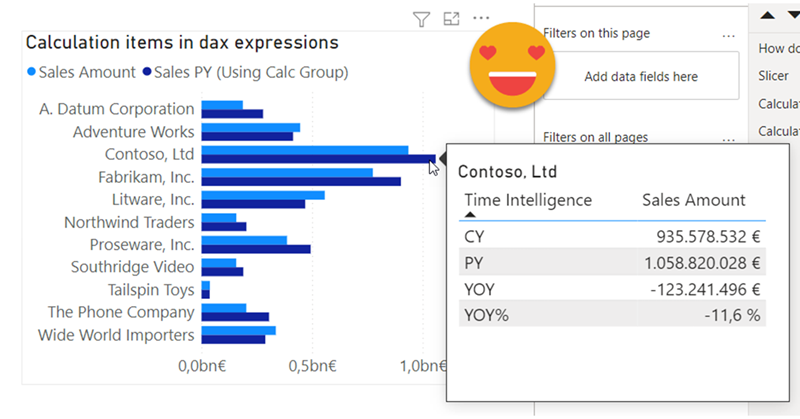This screenshot has height=419, width=800.
Task: Sort by the Time Intelligence column arrow
Action: (x=471, y=214)
